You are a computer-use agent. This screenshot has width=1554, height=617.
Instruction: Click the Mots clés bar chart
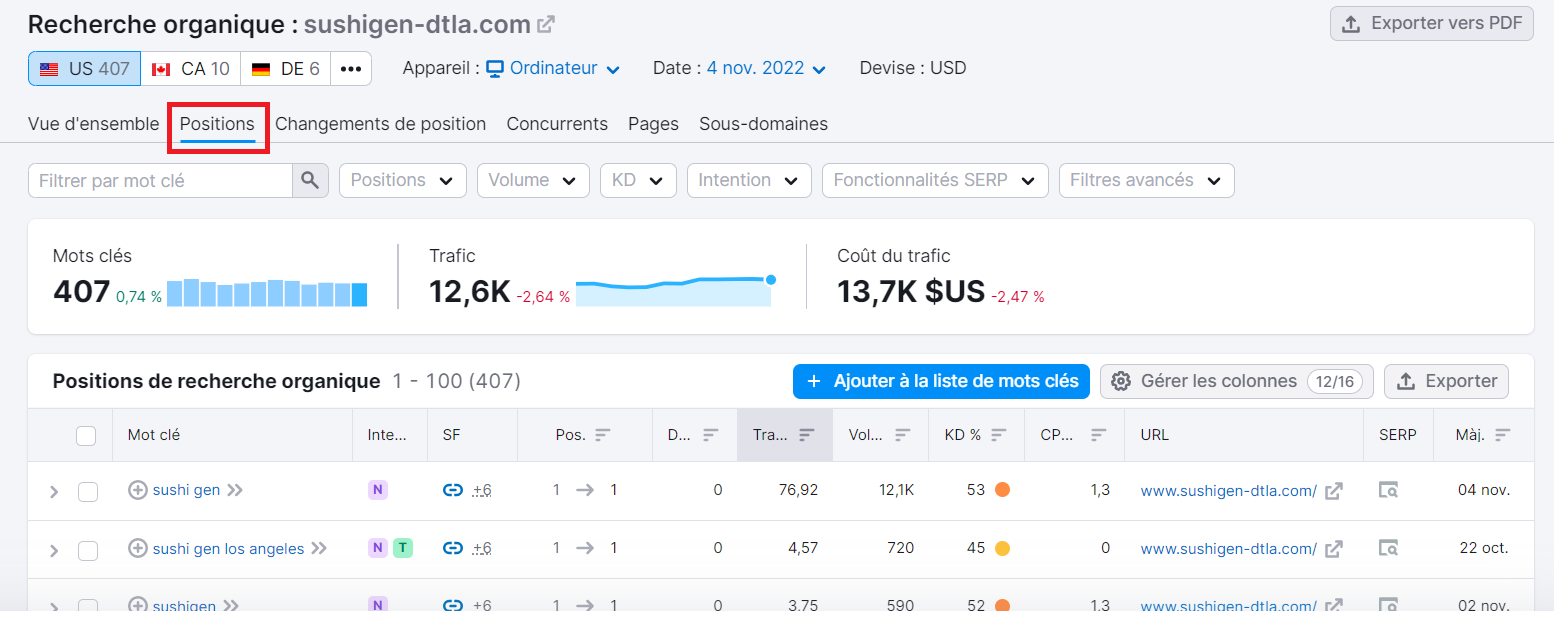[267, 293]
